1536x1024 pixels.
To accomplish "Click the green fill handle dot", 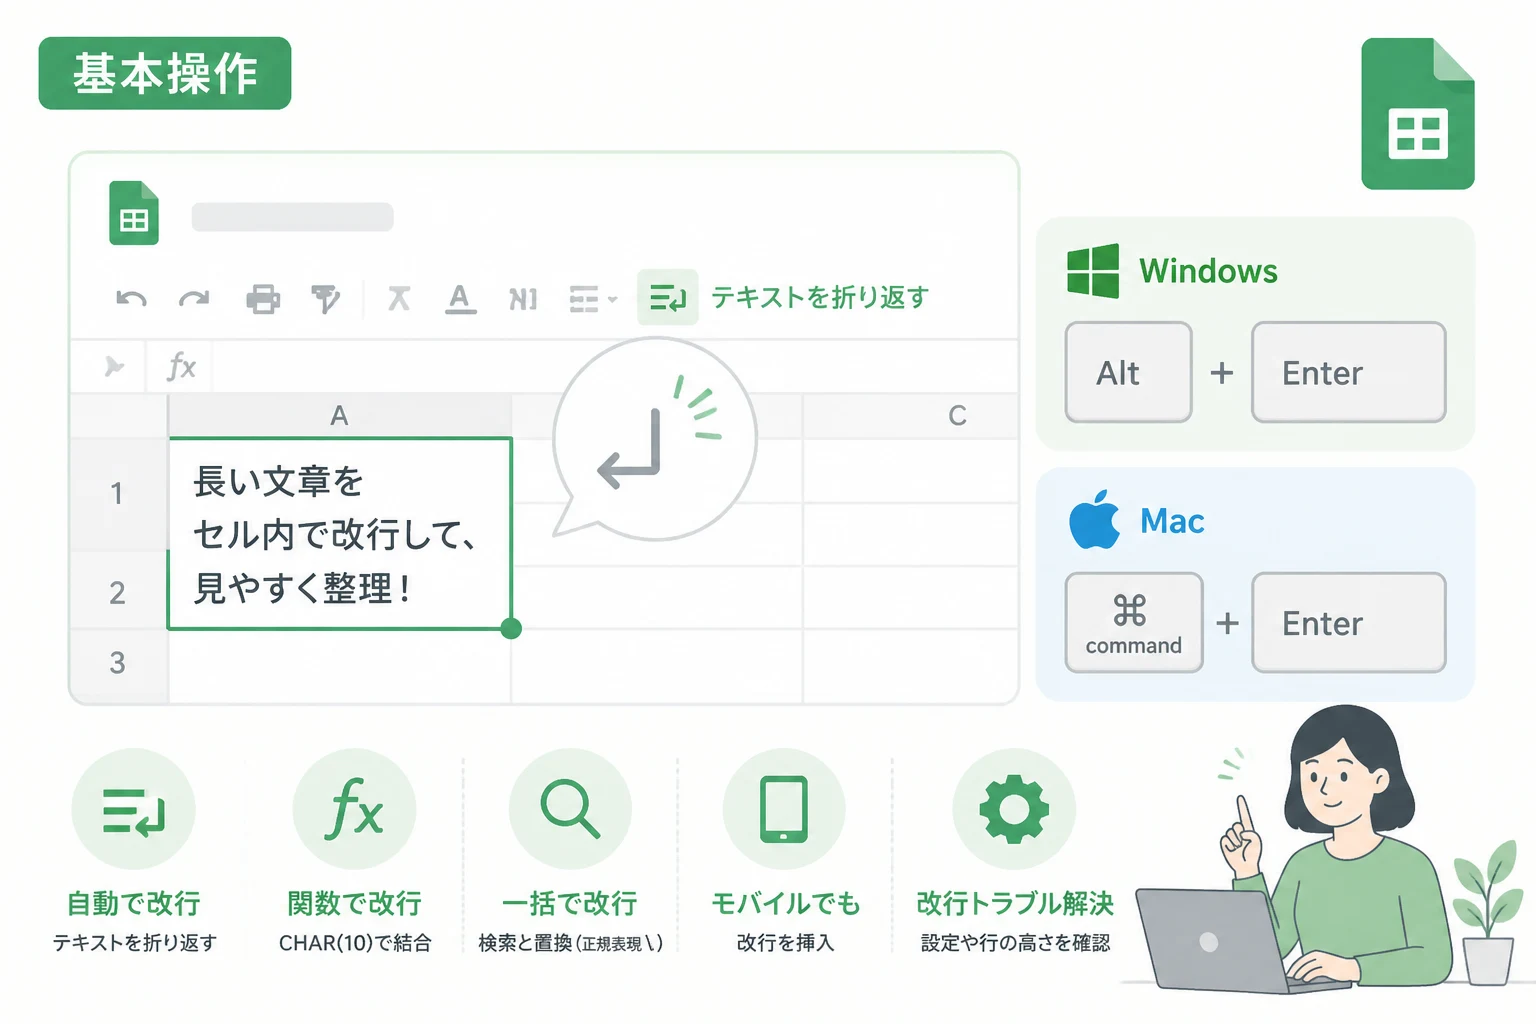I will (511, 628).
